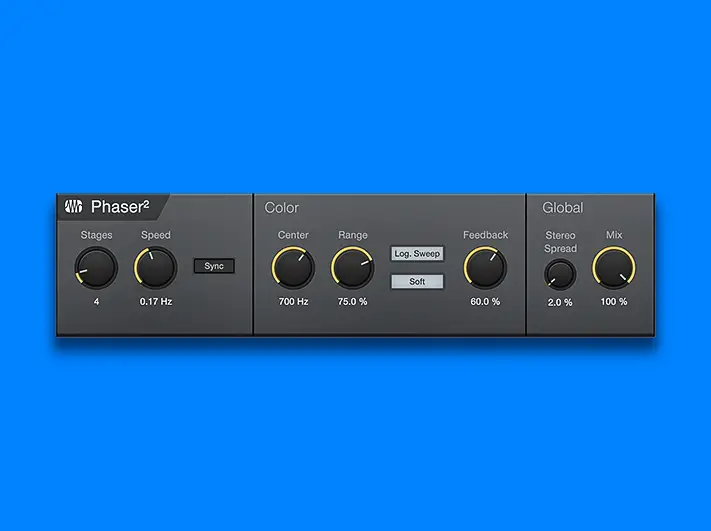Click the Speed knob
711x531 pixels.
tap(156, 268)
